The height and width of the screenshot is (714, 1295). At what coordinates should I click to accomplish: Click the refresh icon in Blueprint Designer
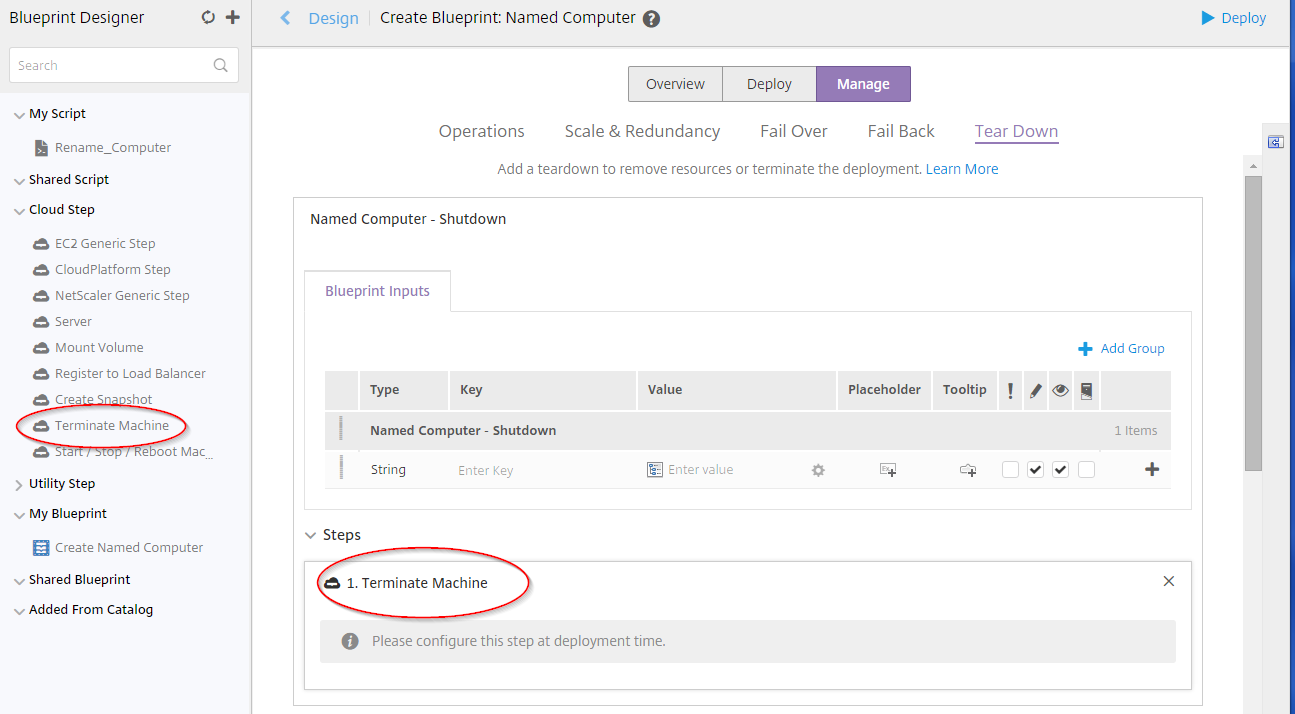(x=208, y=18)
